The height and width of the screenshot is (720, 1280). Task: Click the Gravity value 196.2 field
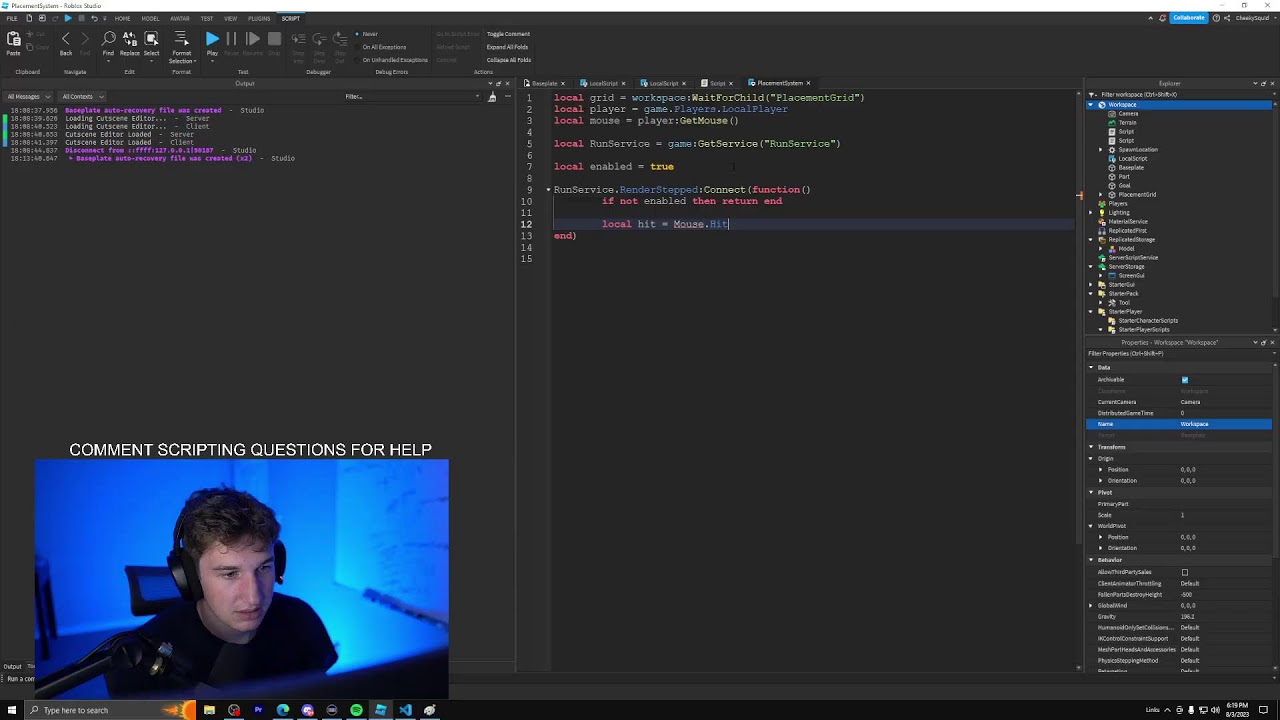1225,617
